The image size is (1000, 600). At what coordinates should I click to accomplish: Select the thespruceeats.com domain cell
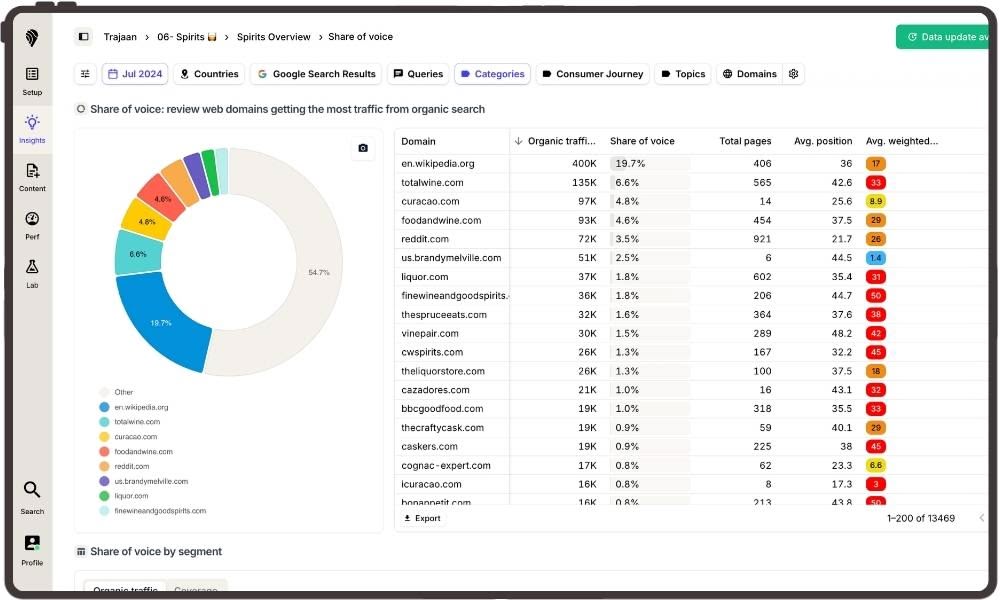pos(453,314)
